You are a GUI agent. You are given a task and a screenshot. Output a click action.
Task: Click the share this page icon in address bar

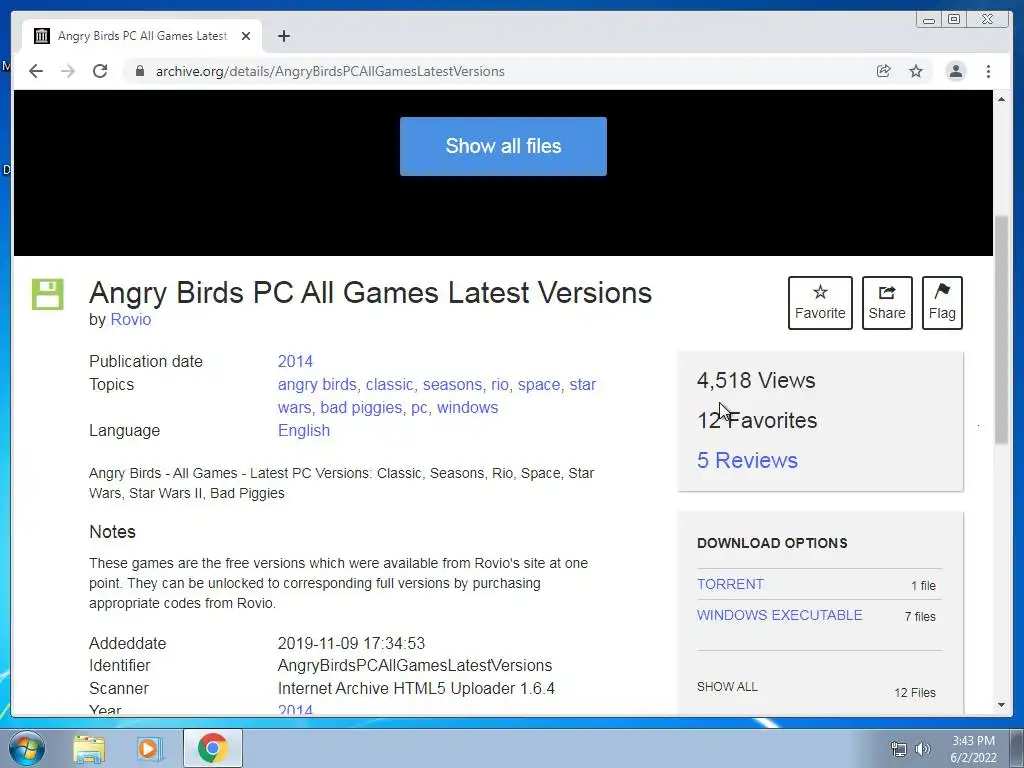tap(884, 71)
